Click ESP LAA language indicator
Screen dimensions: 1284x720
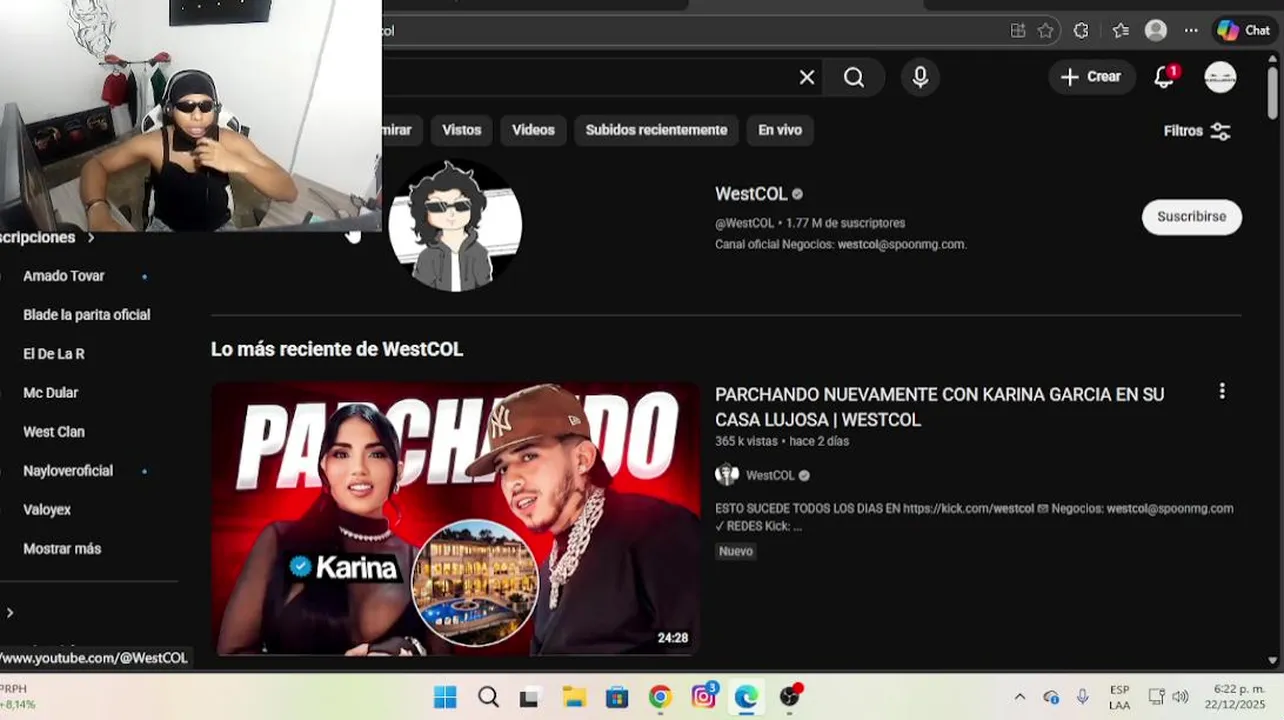1119,697
